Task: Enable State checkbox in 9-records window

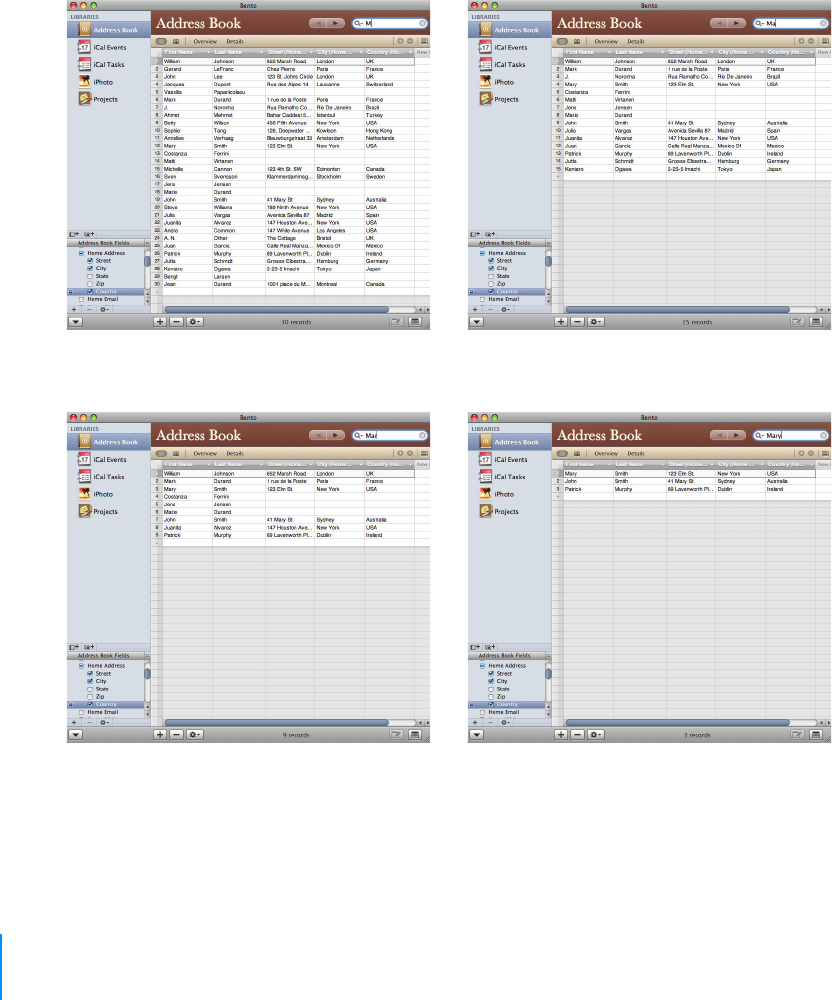Action: (90, 689)
